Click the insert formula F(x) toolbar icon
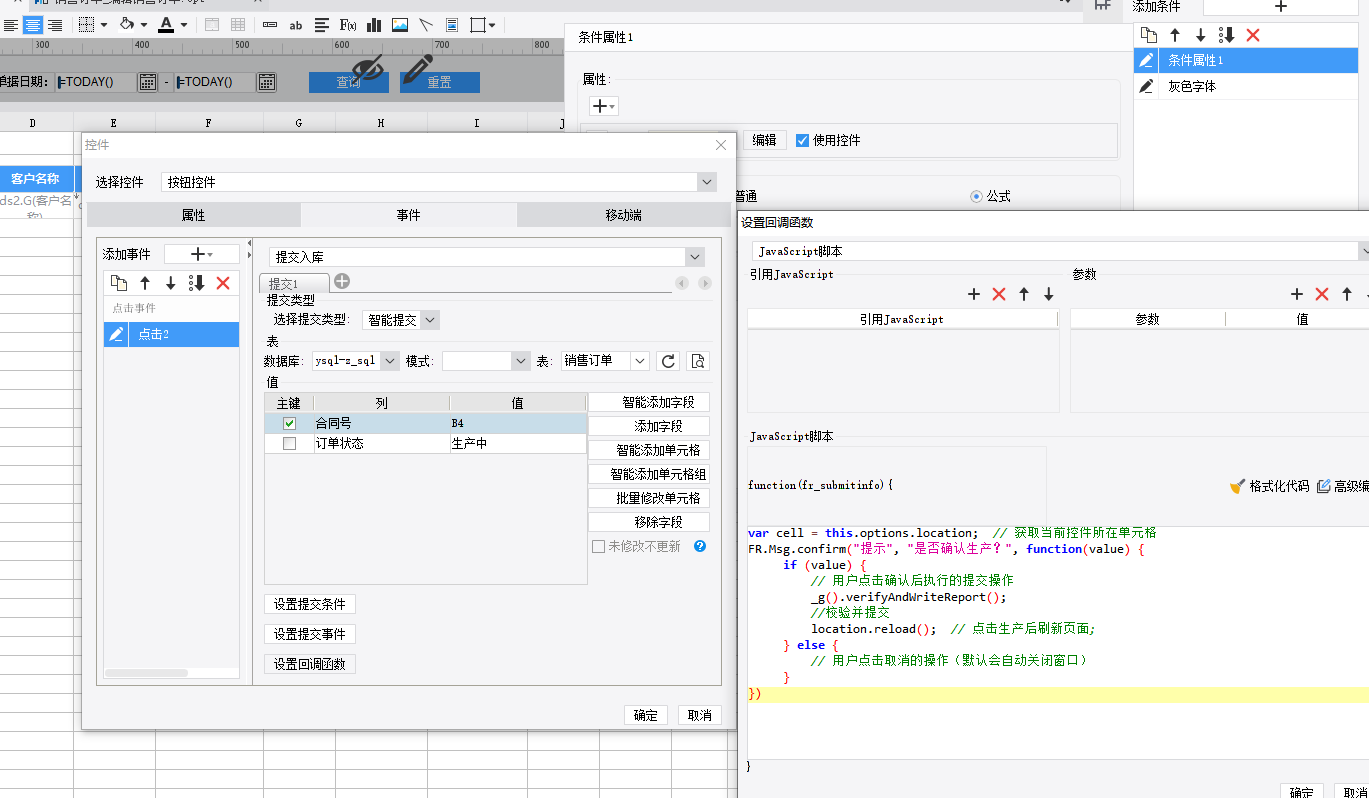The width and height of the screenshot is (1369, 798). click(x=349, y=25)
